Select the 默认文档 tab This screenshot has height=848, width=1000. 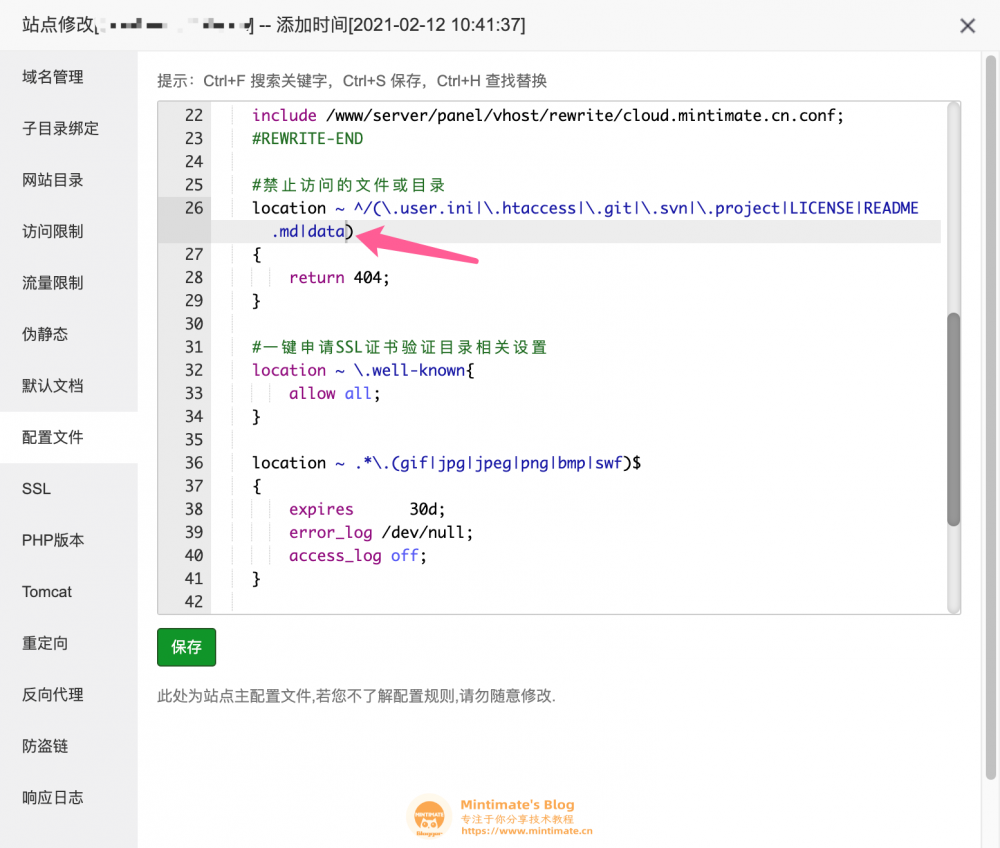point(53,386)
